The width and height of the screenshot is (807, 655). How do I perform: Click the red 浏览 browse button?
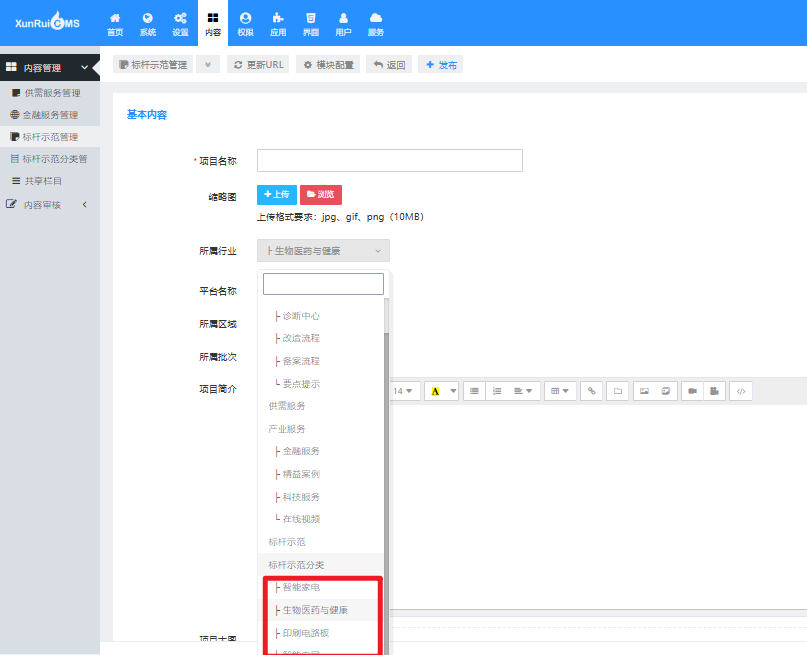[x=320, y=195]
